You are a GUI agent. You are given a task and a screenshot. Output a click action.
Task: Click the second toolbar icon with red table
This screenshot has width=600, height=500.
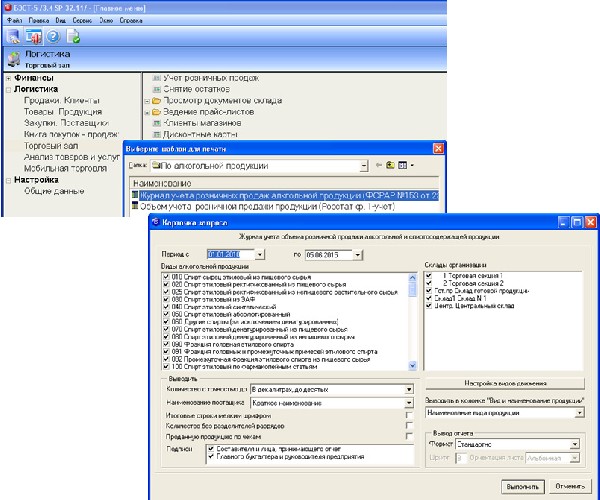coord(32,37)
